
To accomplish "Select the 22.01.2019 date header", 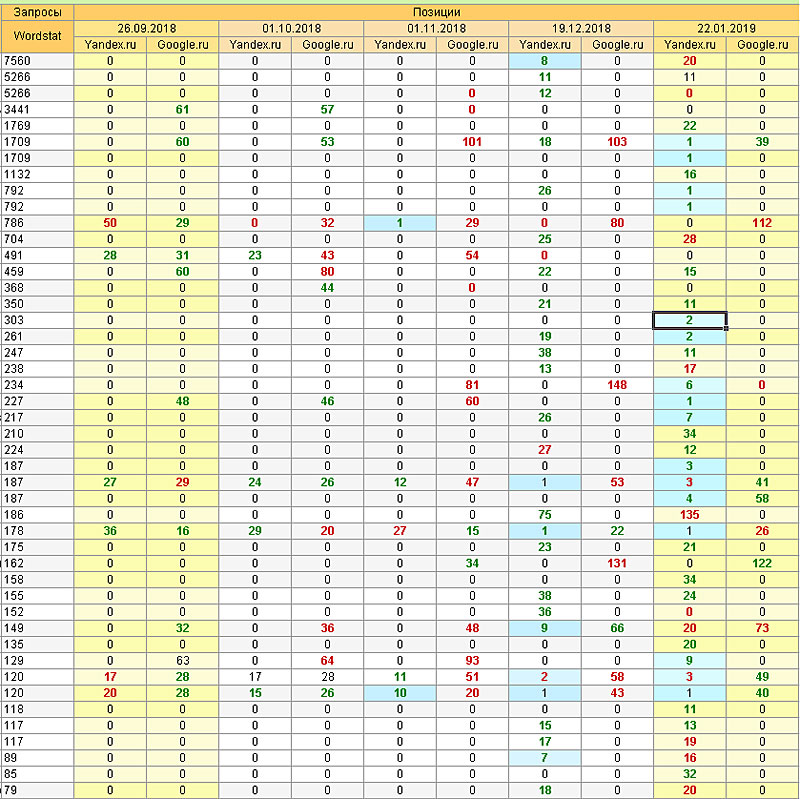I will [x=726, y=28].
